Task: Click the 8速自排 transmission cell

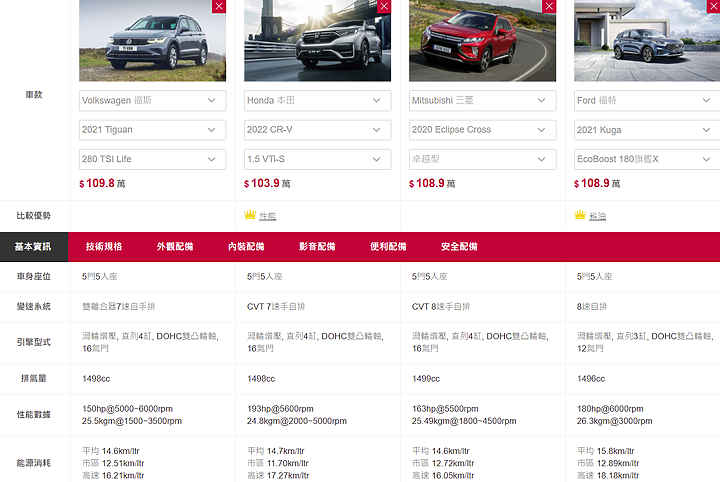Action: point(592,307)
